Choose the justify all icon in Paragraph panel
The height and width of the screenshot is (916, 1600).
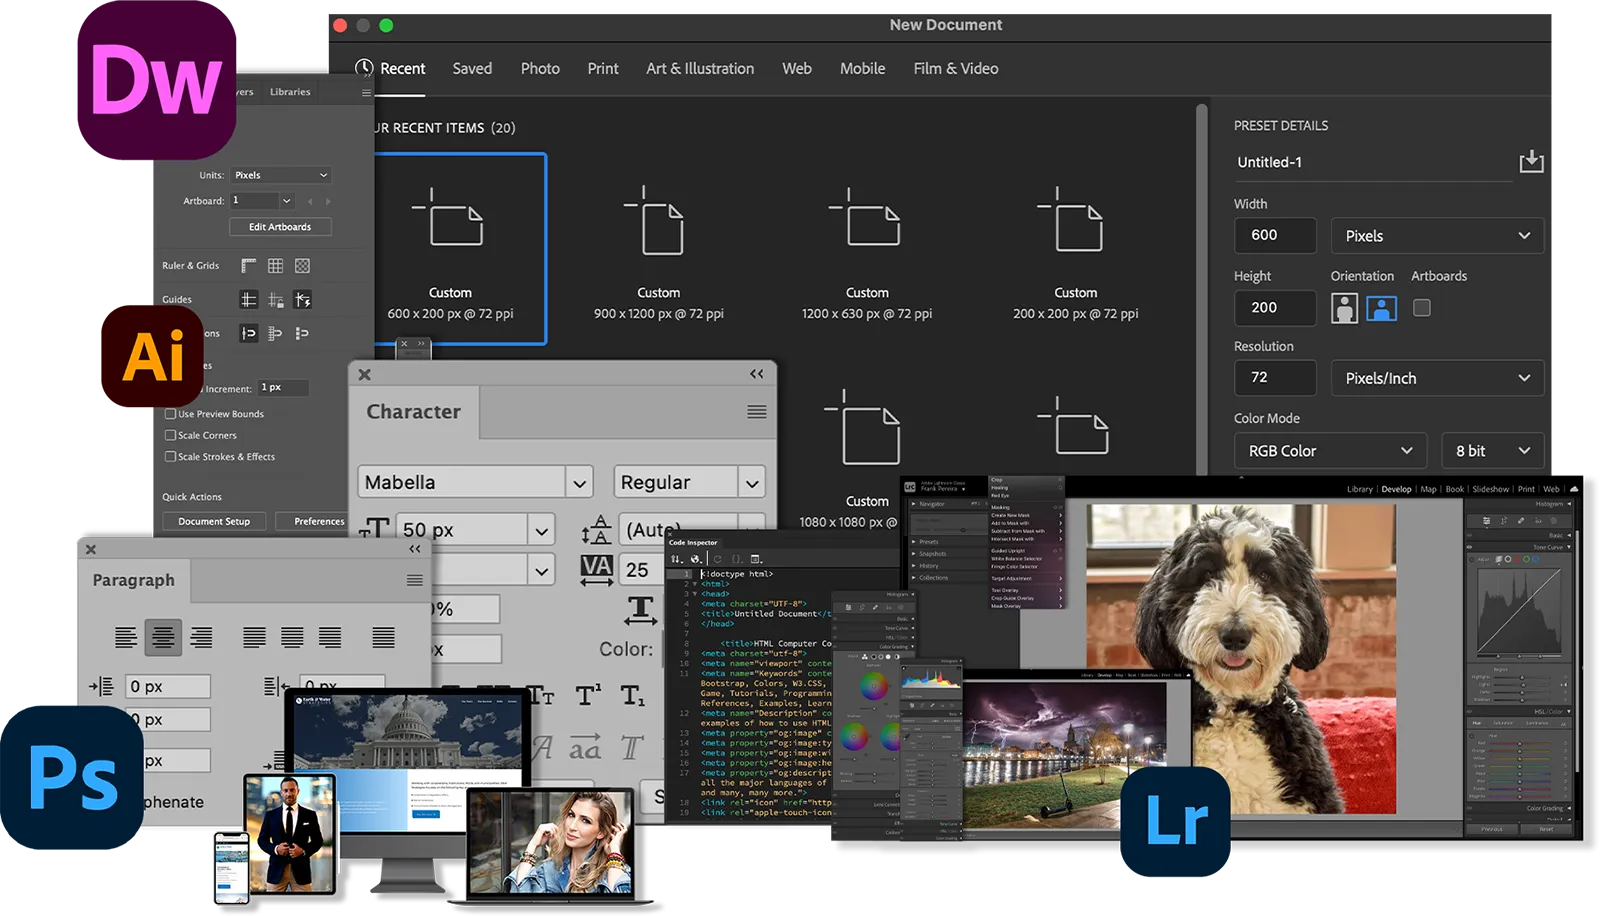tap(383, 637)
